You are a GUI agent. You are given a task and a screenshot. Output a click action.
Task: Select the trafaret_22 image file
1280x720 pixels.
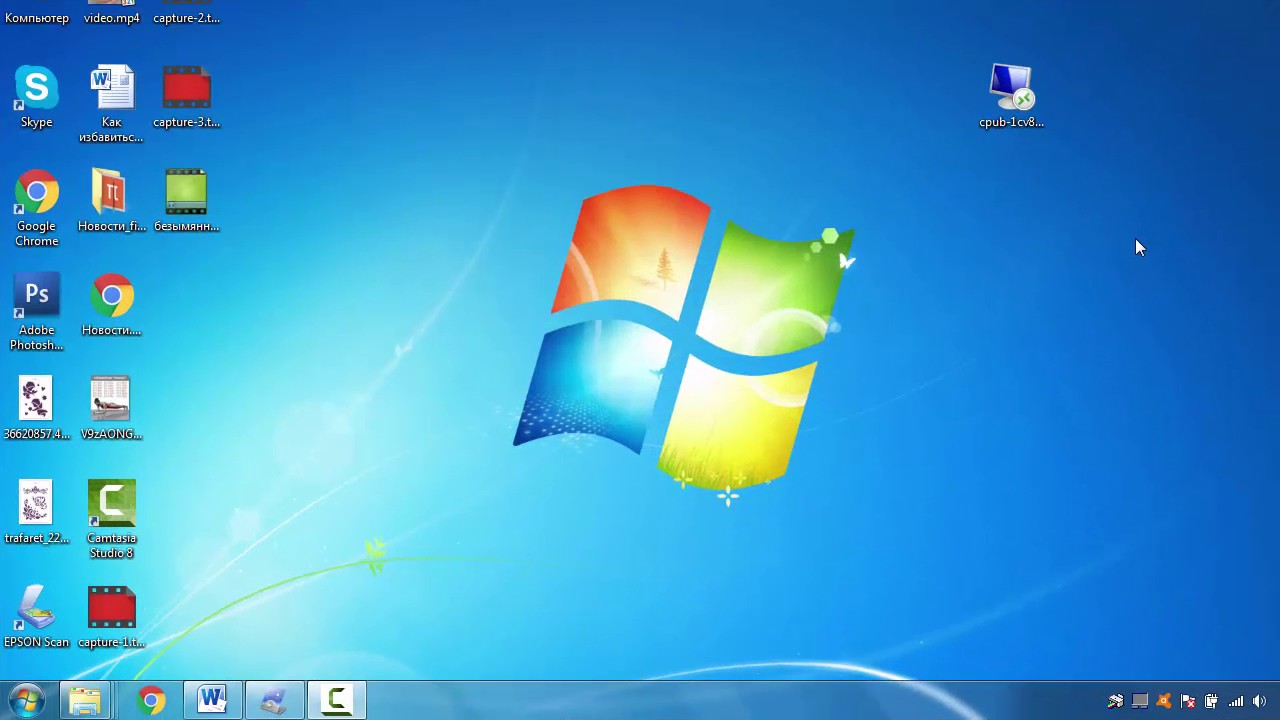[x=36, y=513]
